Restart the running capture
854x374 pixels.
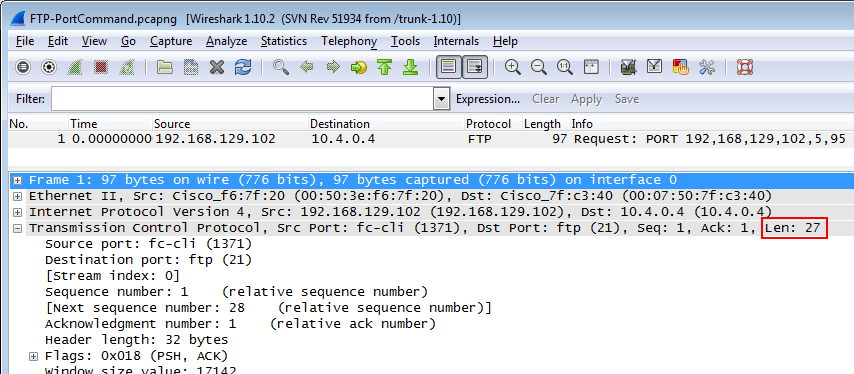tap(127, 68)
